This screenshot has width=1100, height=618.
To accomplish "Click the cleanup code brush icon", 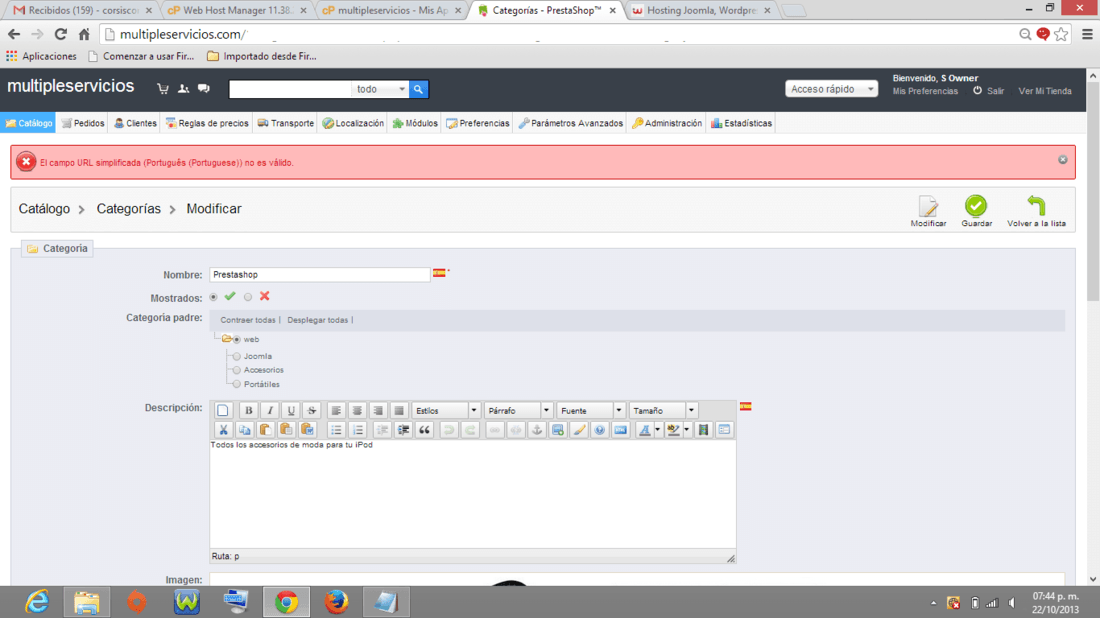I will coord(579,430).
